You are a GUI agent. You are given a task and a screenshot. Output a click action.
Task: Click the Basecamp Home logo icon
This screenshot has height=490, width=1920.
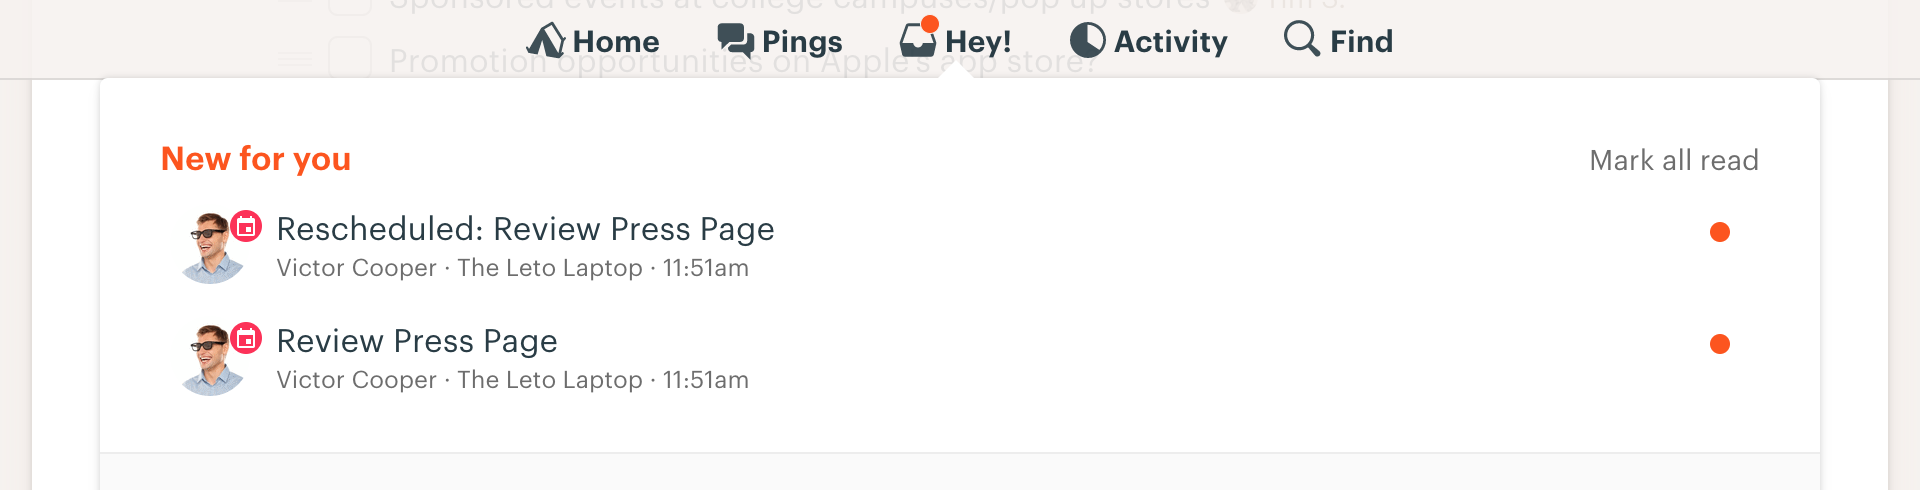(546, 41)
